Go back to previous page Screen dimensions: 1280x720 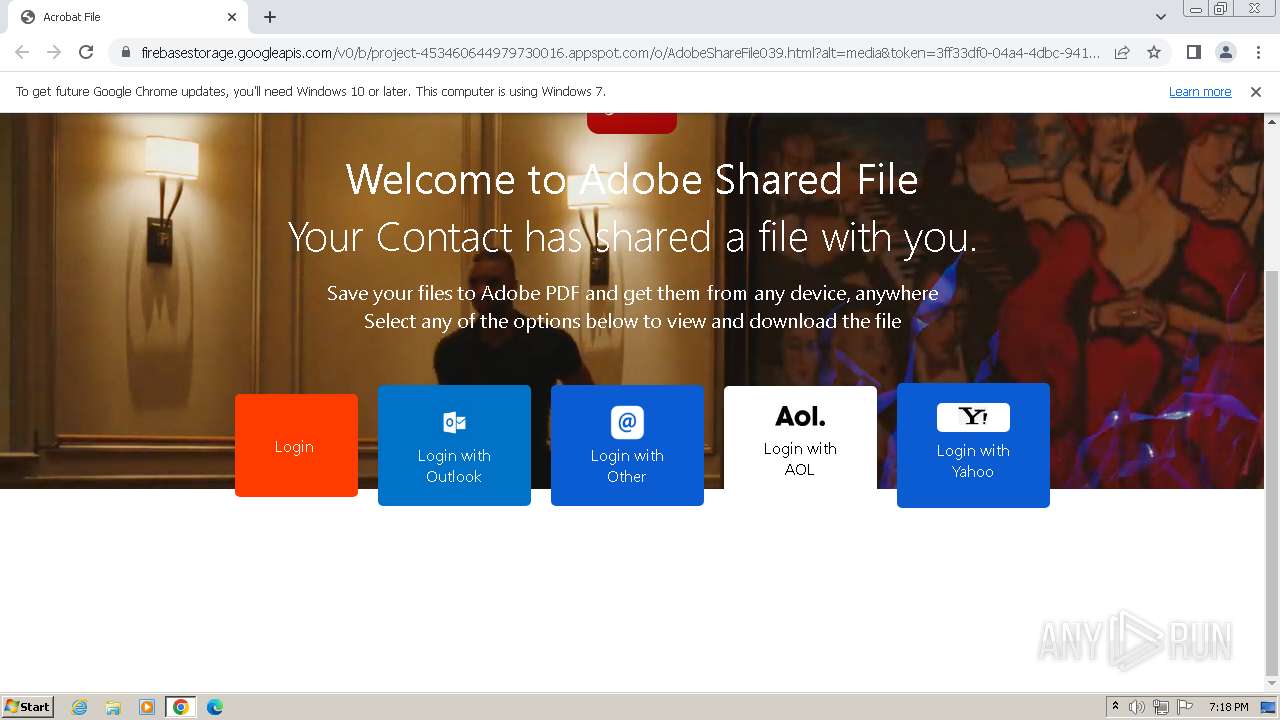pos(22,52)
